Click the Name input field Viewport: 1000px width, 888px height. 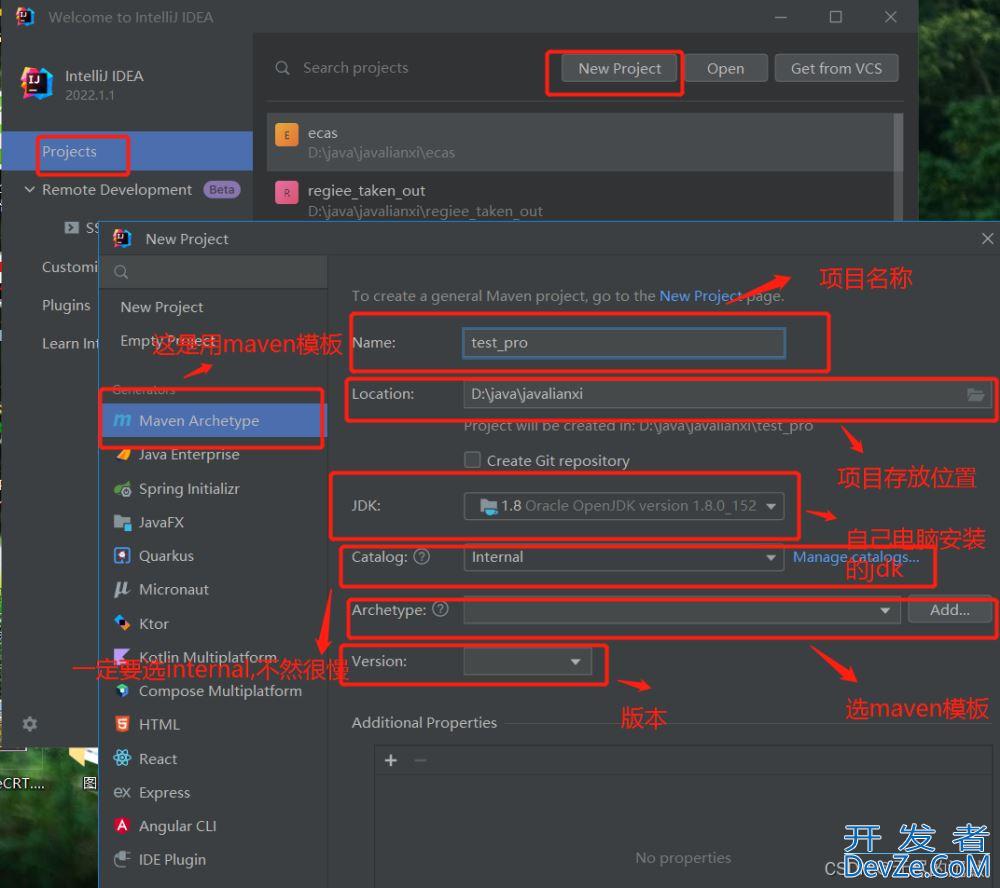pyautogui.click(x=624, y=343)
